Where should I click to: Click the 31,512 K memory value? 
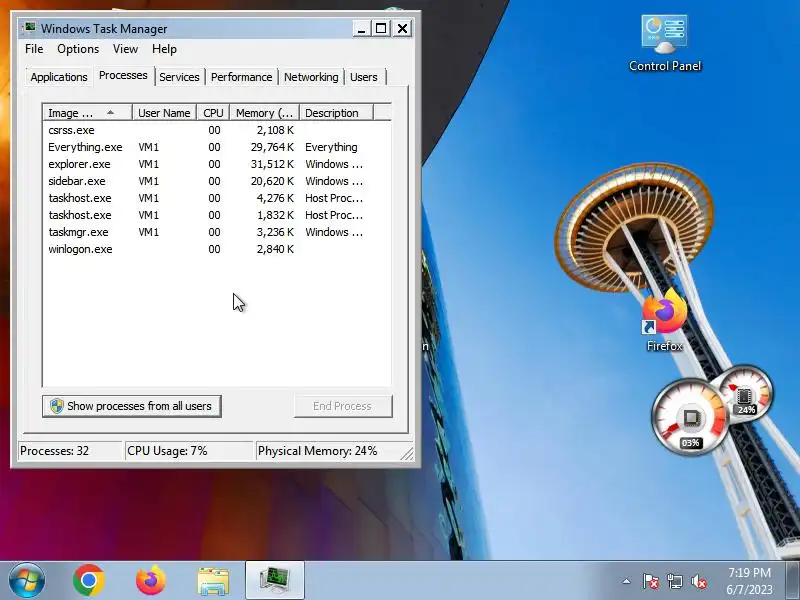pyautogui.click(x=272, y=164)
